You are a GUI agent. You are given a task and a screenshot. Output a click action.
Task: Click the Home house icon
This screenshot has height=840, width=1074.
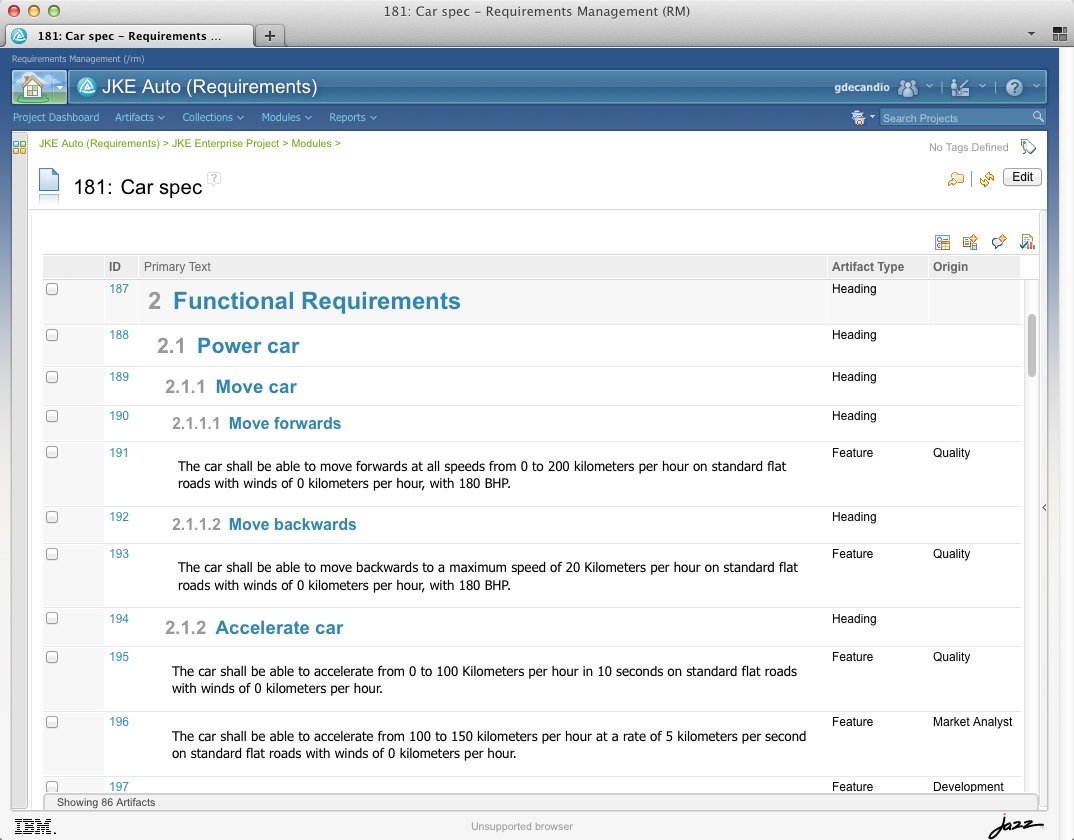tap(32, 88)
